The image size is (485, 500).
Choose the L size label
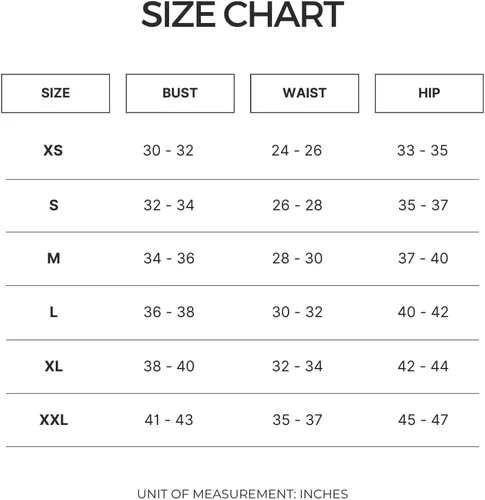[x=54, y=312]
